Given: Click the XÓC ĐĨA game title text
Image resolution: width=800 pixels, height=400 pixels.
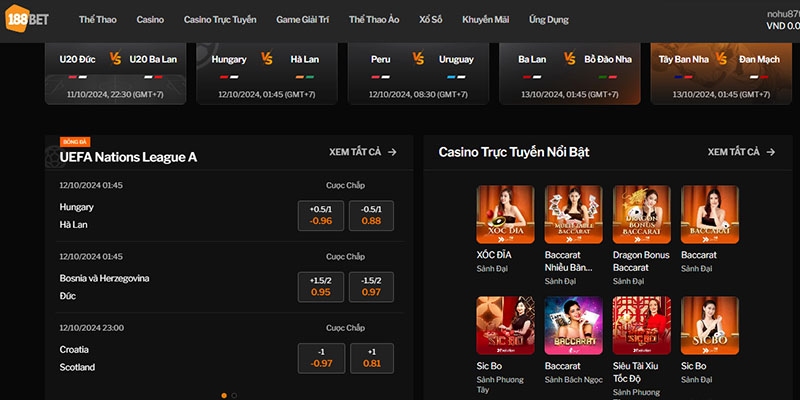Looking at the screenshot, I should [x=494, y=255].
